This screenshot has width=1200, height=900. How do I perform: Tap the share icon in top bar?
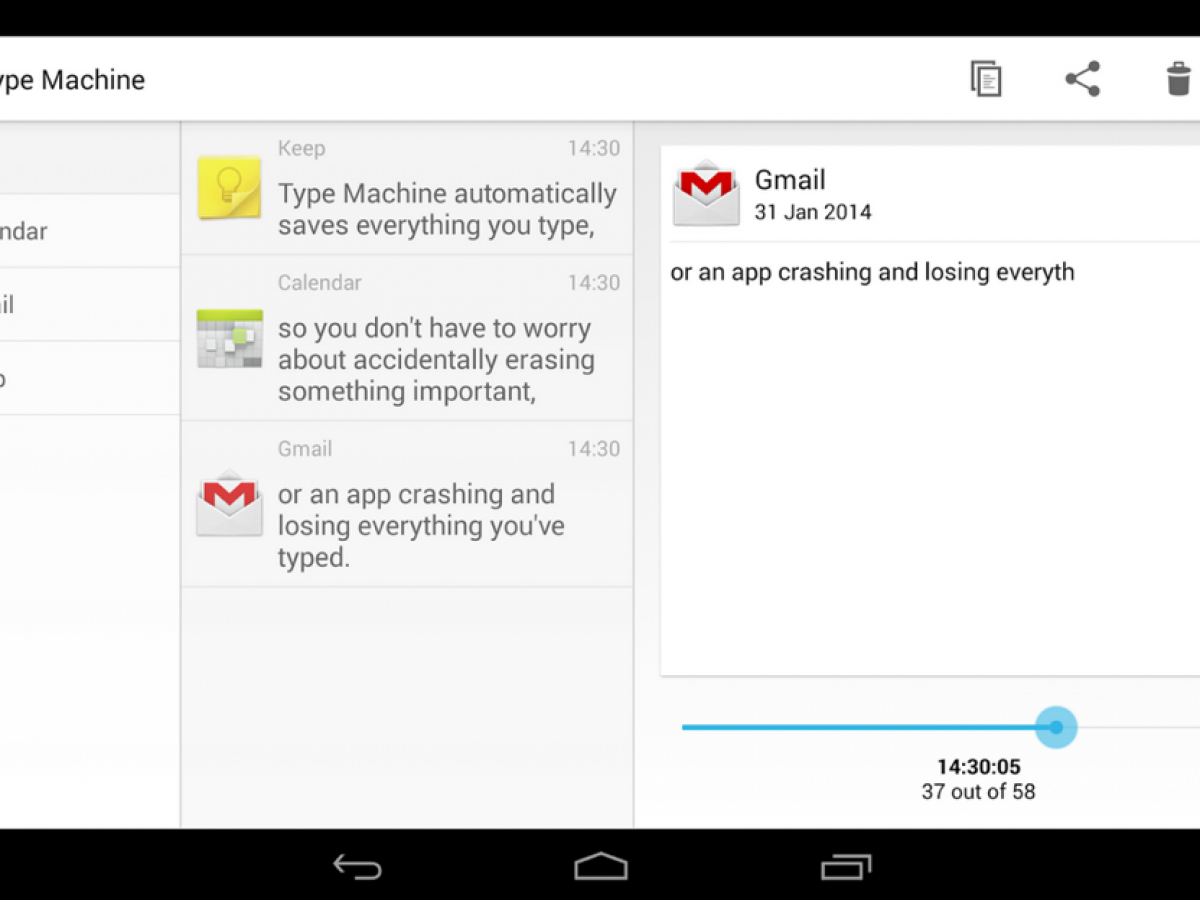(1082, 79)
